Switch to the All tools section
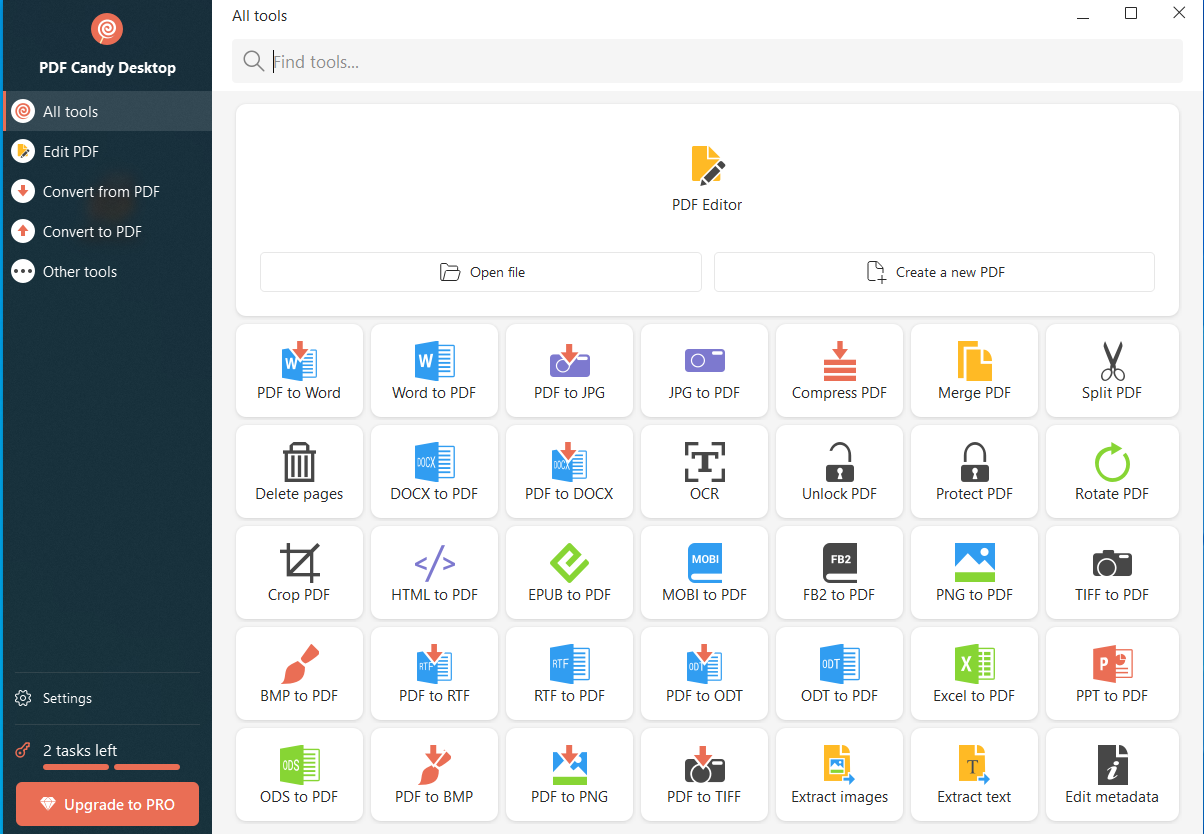Screen dimensions: 1204x834 point(108,111)
